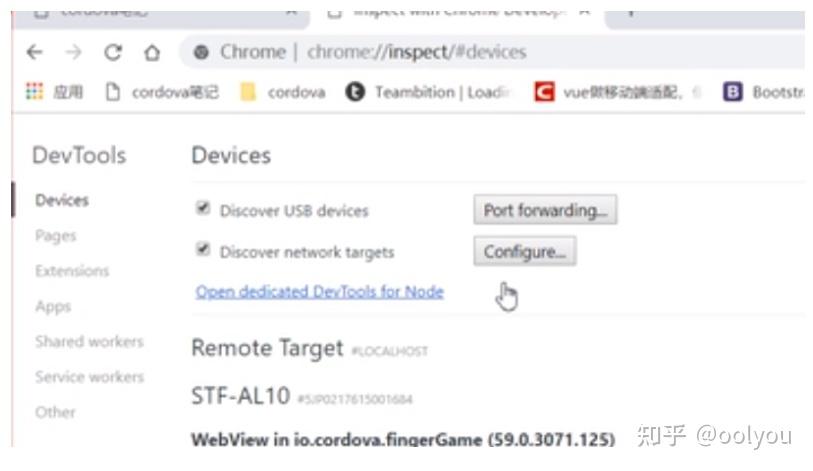813x471 pixels.
Task: Click the browser back arrow
Action: pyautogui.click(x=35, y=52)
